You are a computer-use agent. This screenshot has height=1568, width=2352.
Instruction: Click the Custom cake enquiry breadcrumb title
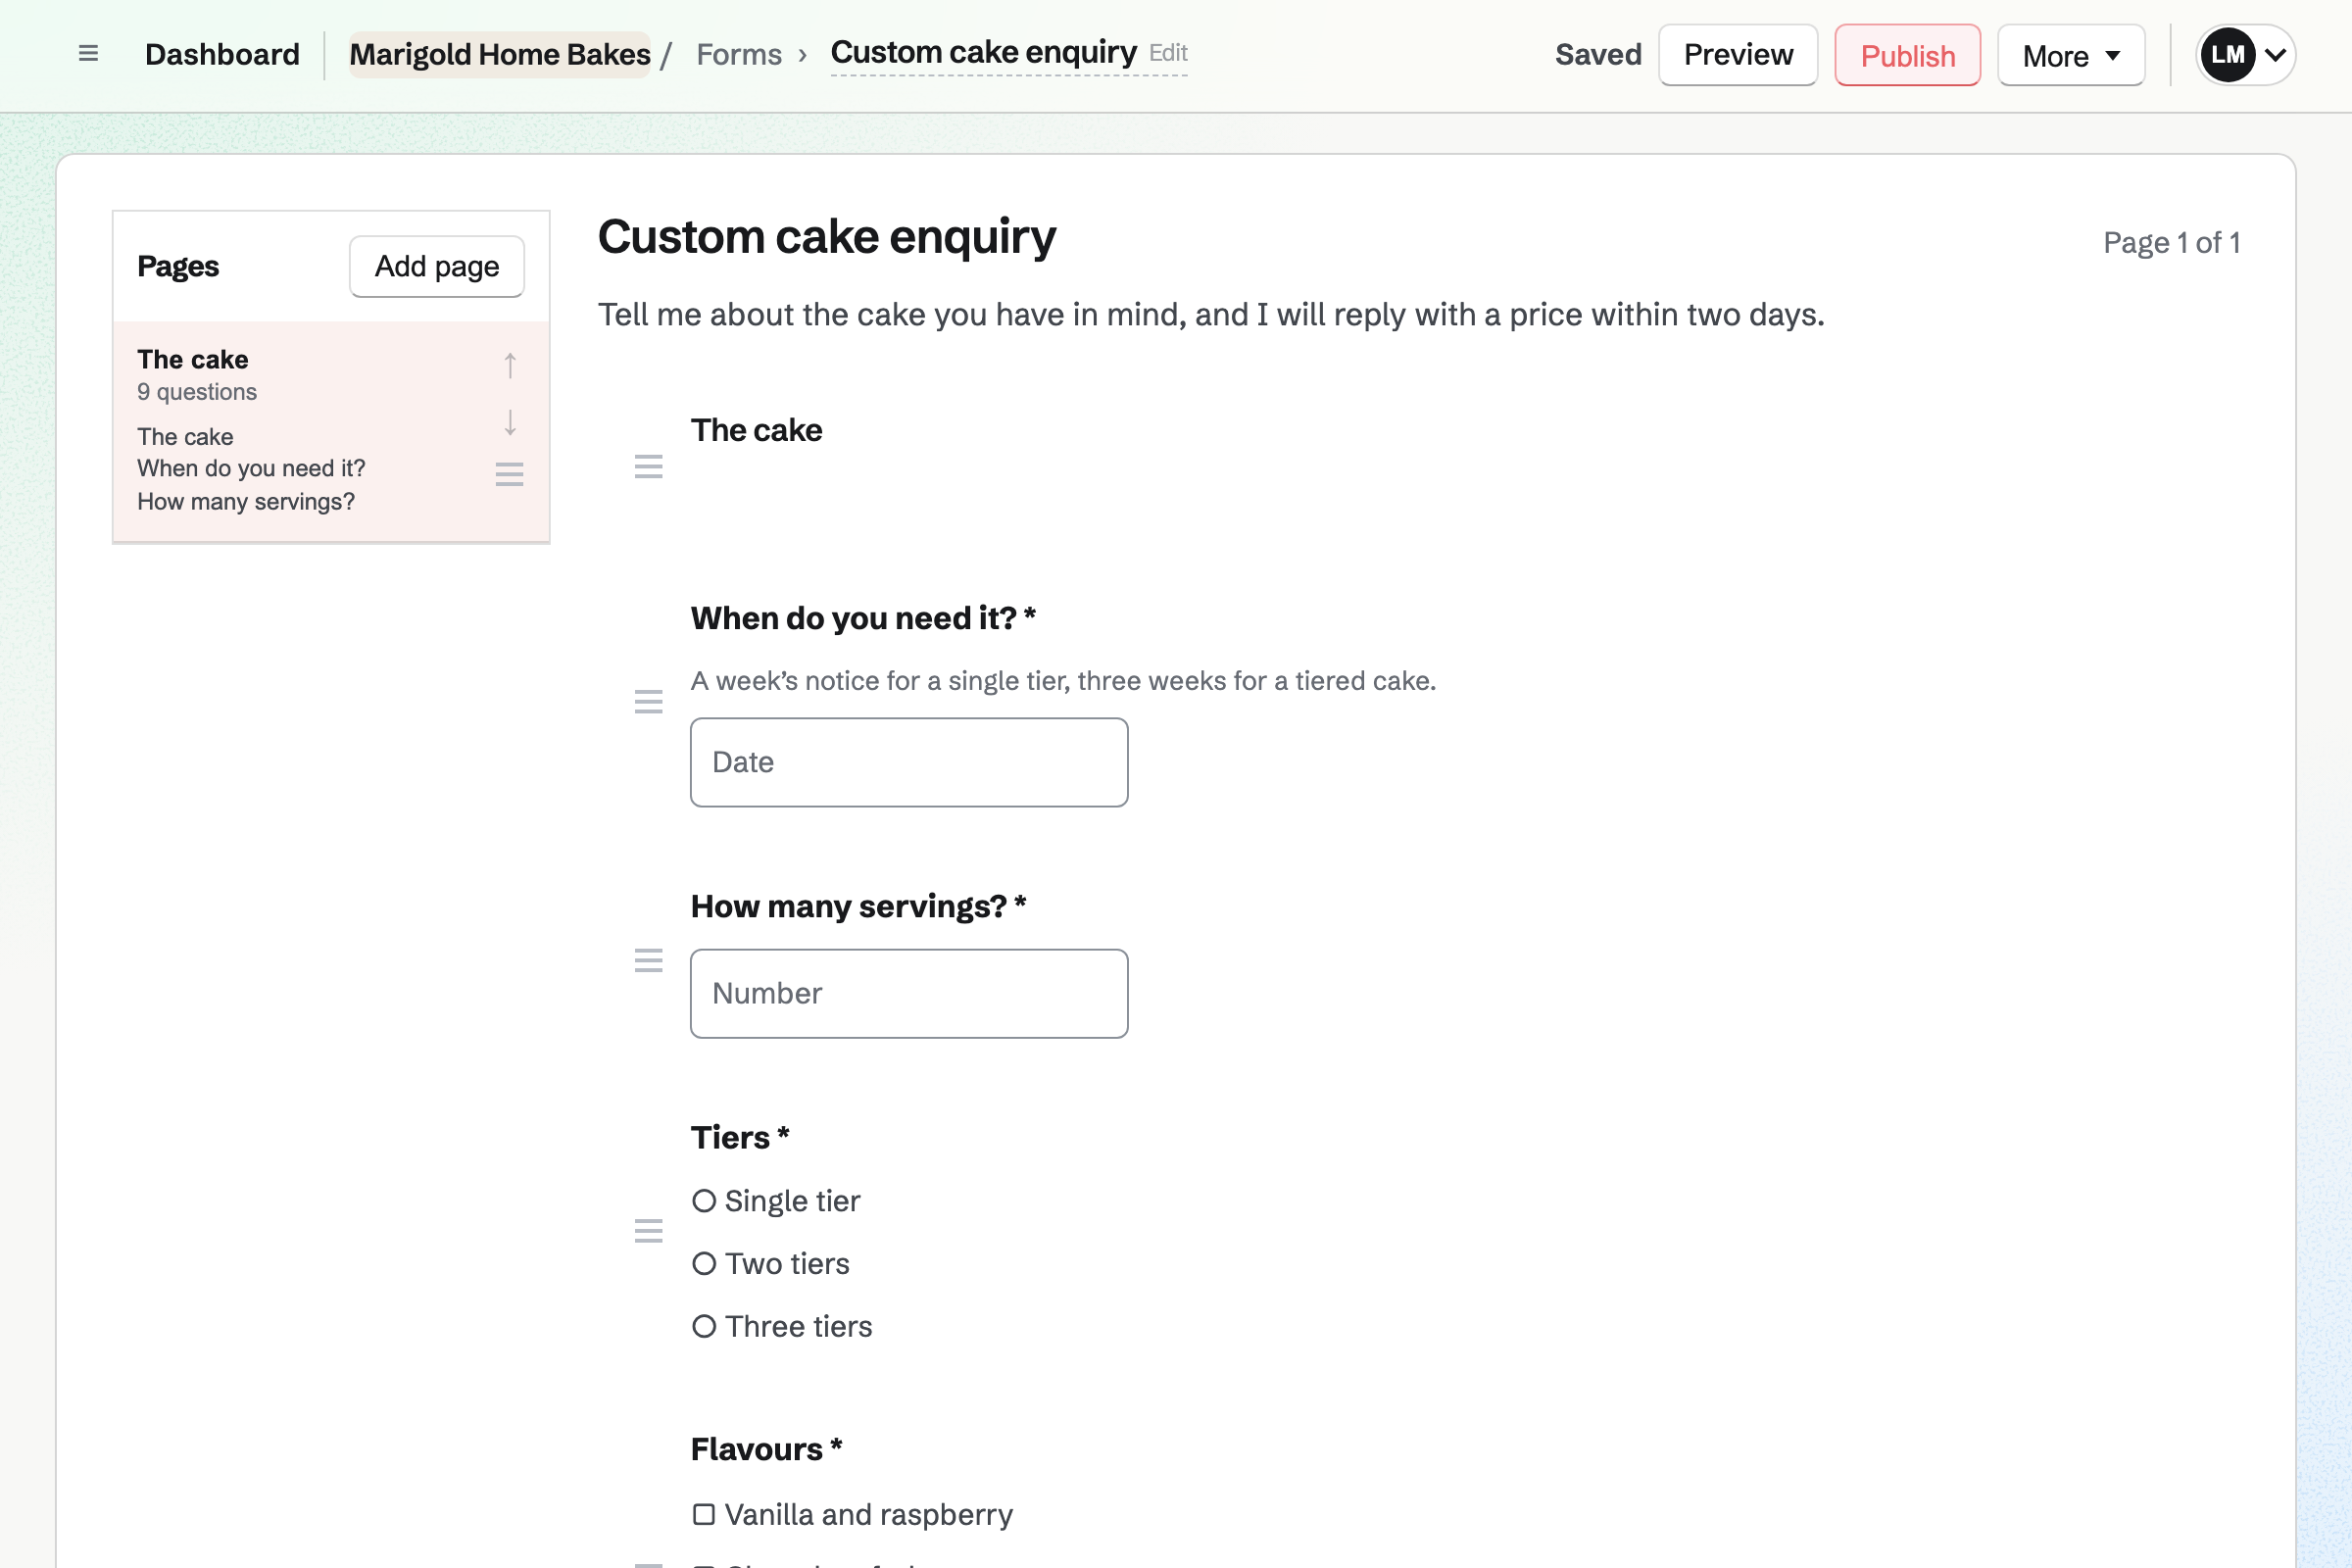983,52
